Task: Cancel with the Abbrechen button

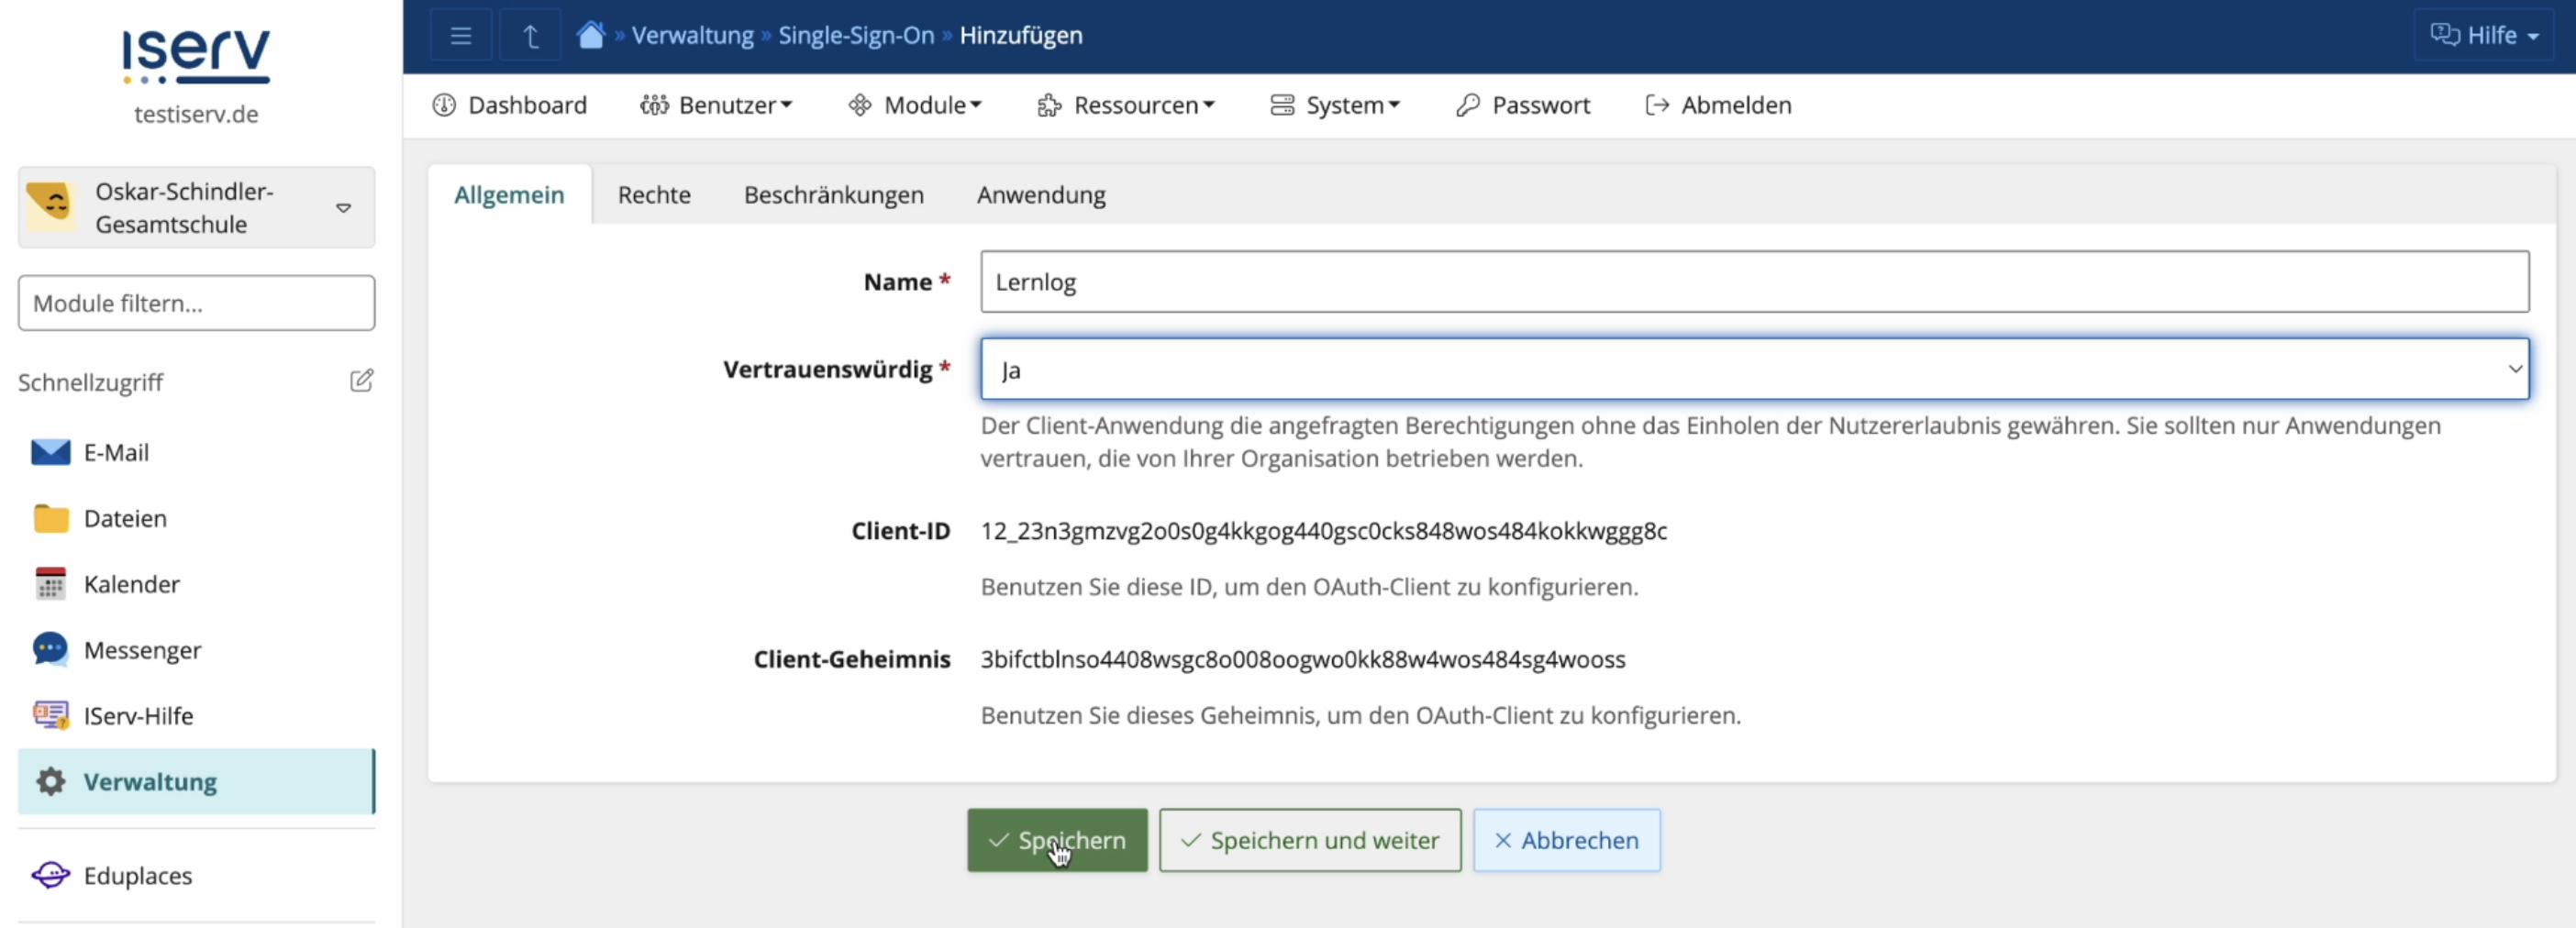Action: tap(1565, 840)
